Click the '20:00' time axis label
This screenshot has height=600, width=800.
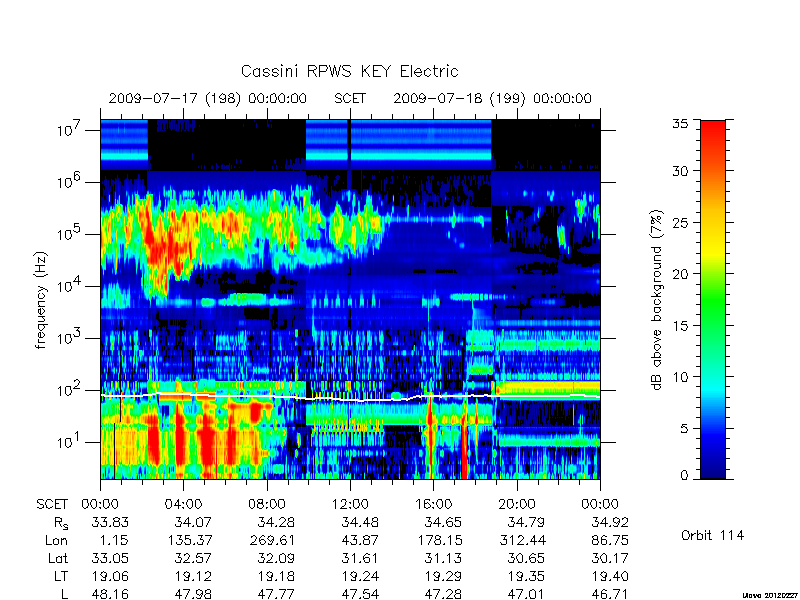pos(517,504)
